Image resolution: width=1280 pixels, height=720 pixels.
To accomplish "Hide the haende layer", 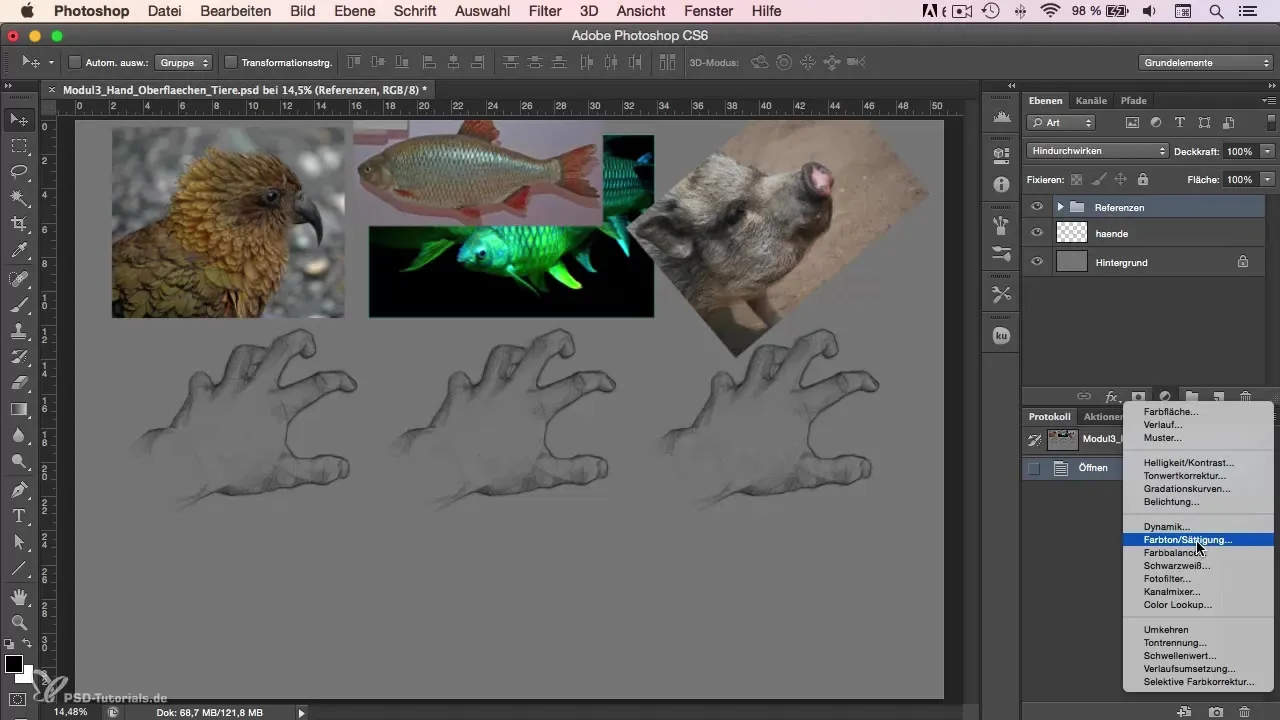I will 1037,233.
